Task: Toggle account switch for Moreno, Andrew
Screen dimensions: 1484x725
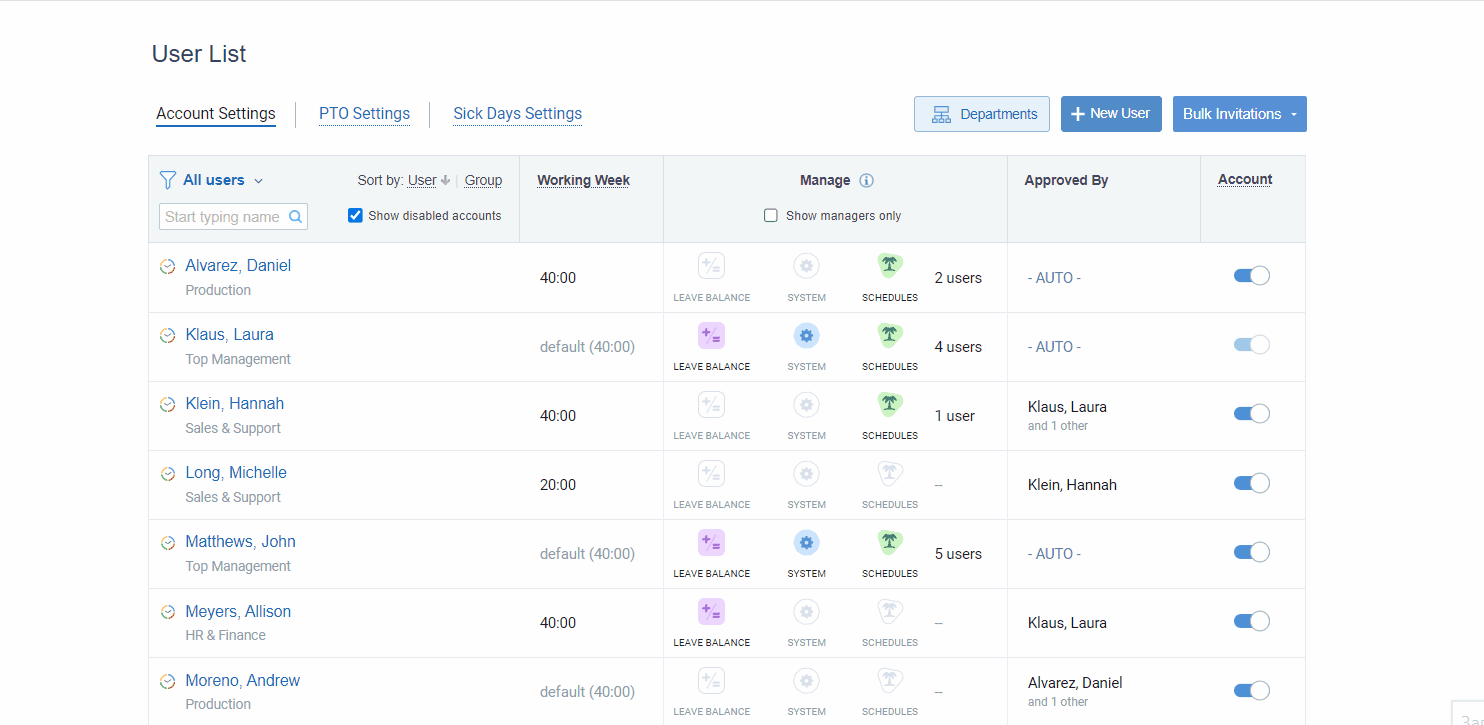Action: pyautogui.click(x=1252, y=690)
